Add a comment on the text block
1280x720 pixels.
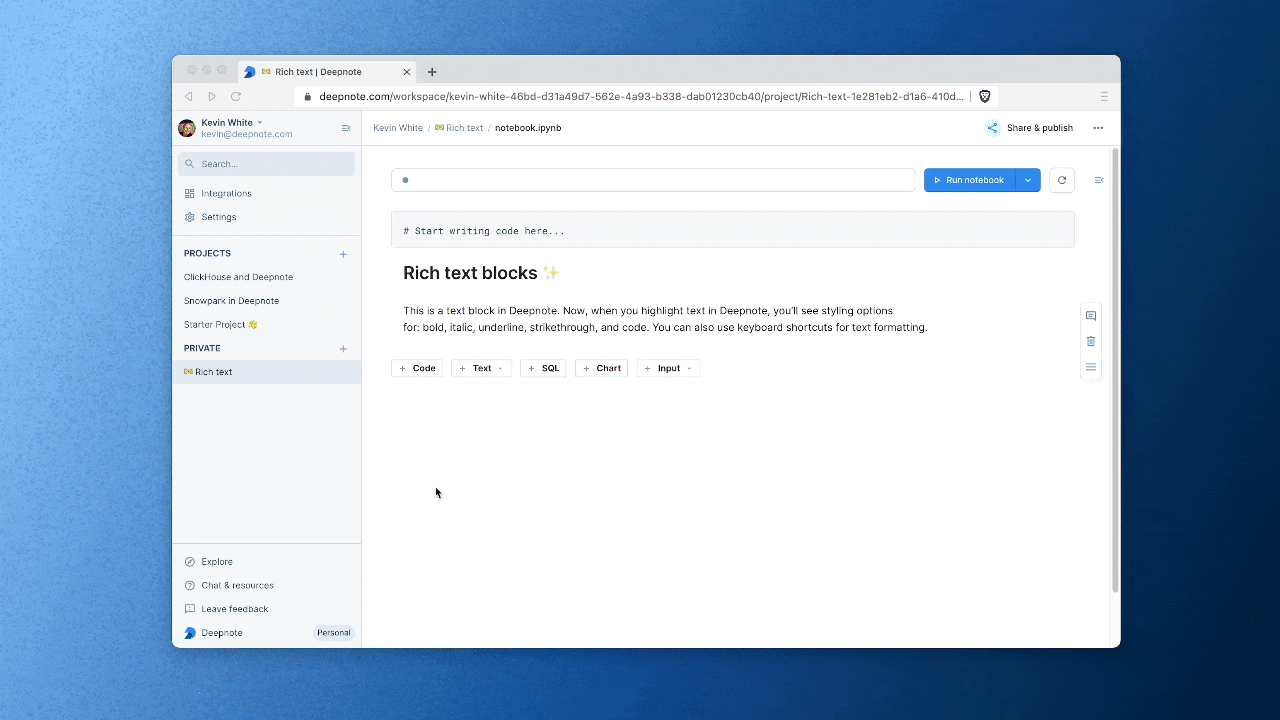coord(1091,316)
